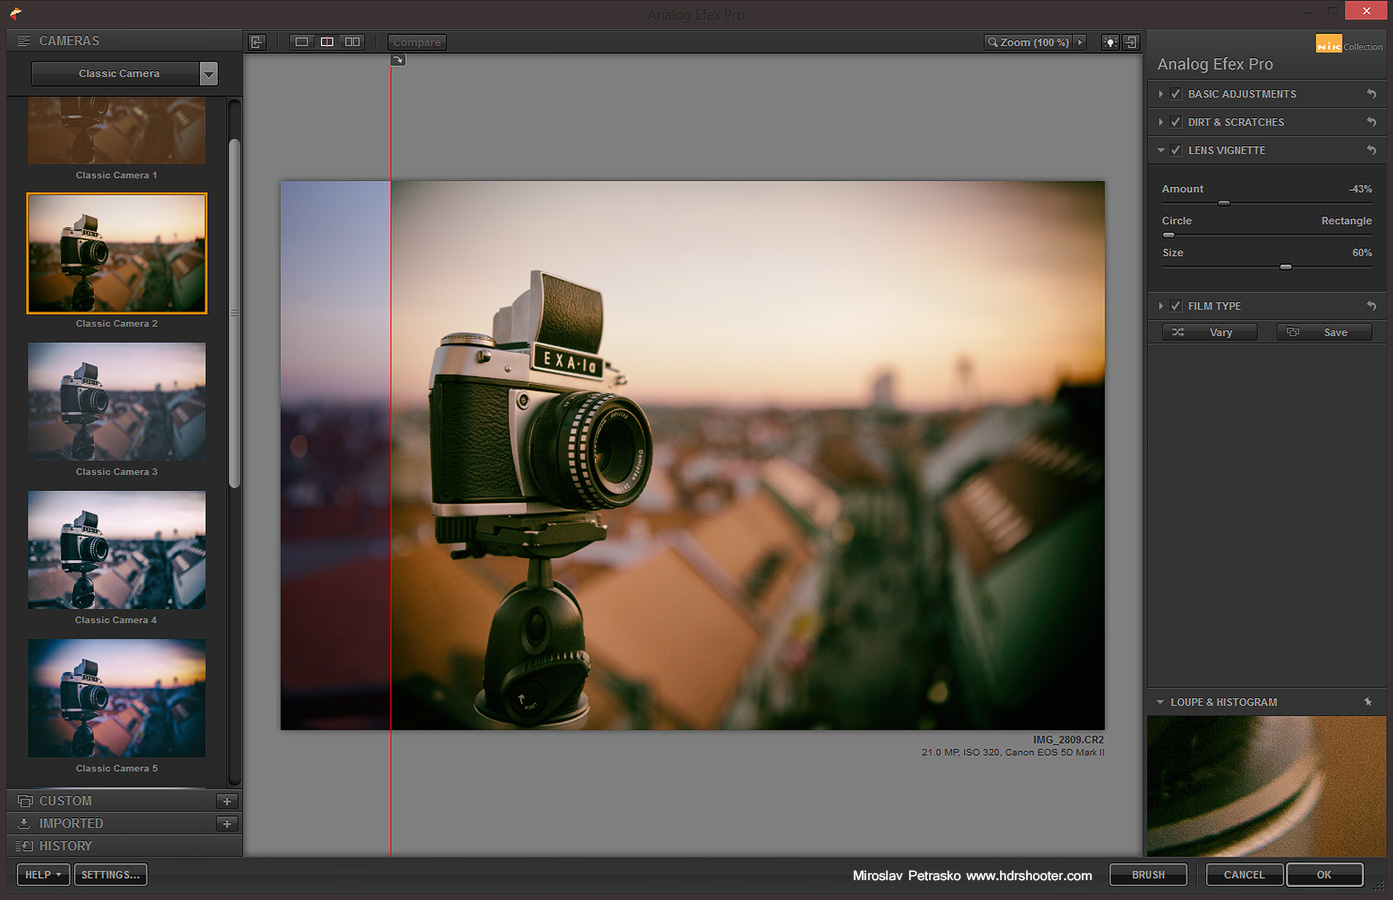Click the Cameras panel header

click(x=124, y=41)
